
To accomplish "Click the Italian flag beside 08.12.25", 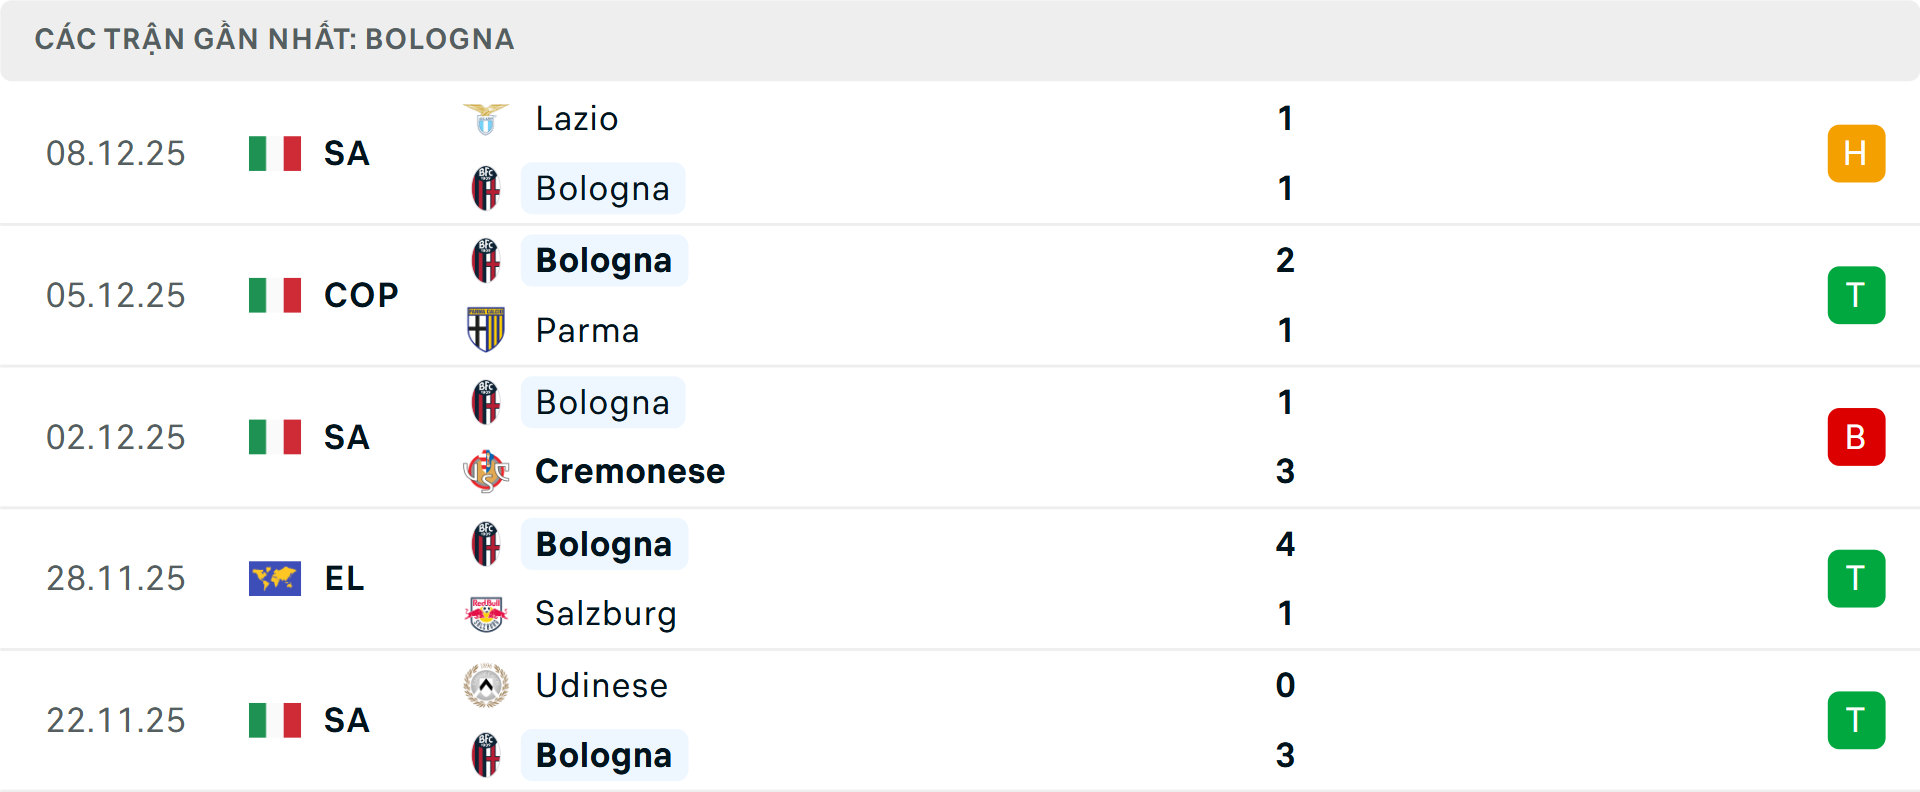I will [x=275, y=153].
